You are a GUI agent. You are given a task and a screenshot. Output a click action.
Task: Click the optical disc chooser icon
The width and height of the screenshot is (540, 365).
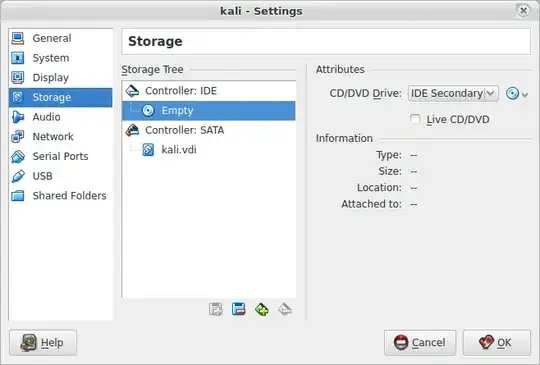pos(512,93)
